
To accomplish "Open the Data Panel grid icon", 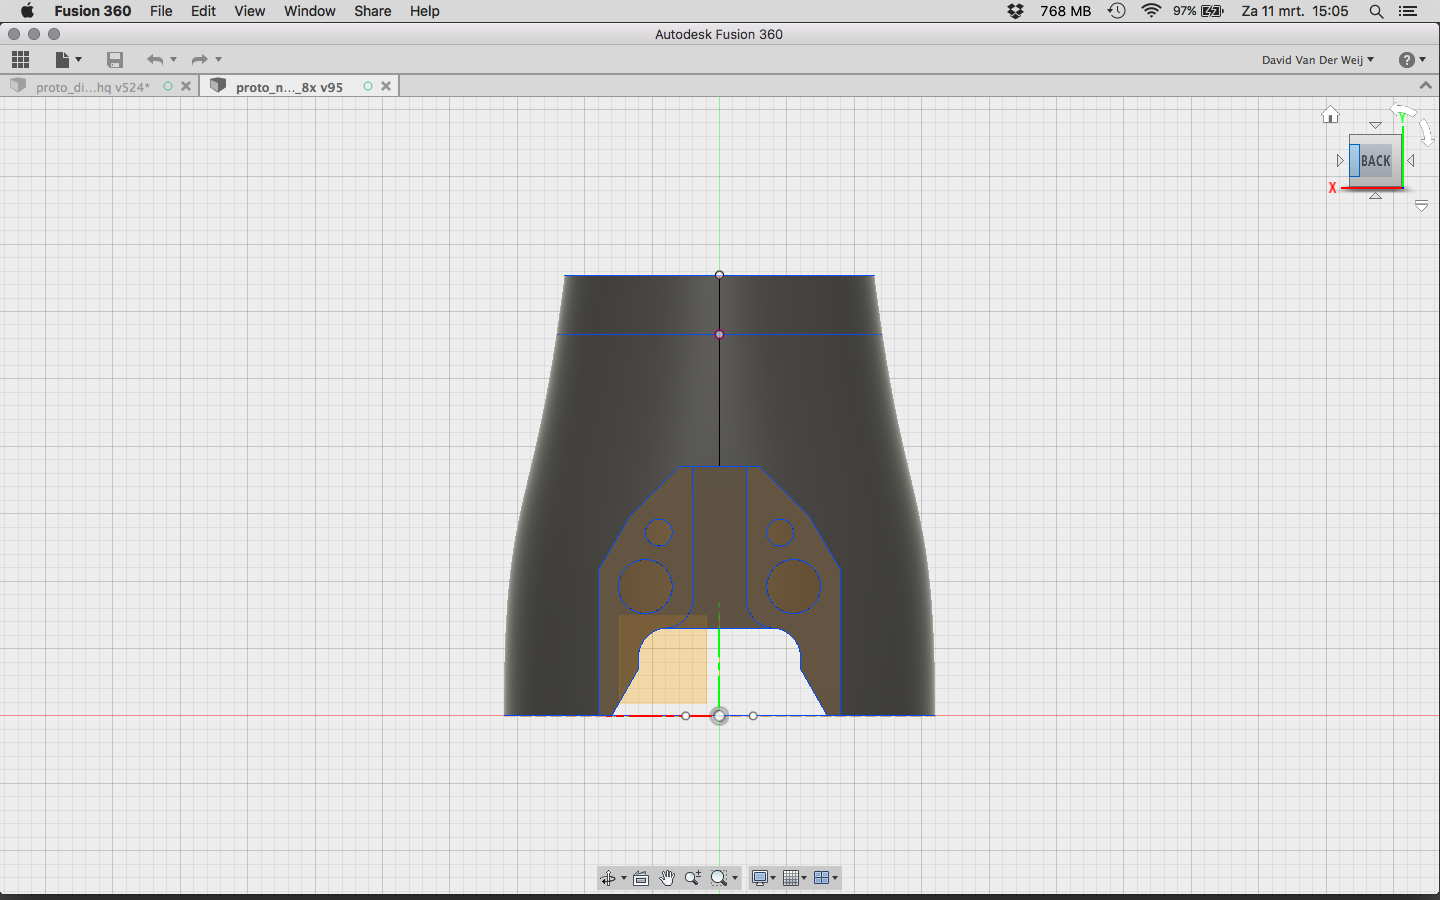I will coord(20,59).
